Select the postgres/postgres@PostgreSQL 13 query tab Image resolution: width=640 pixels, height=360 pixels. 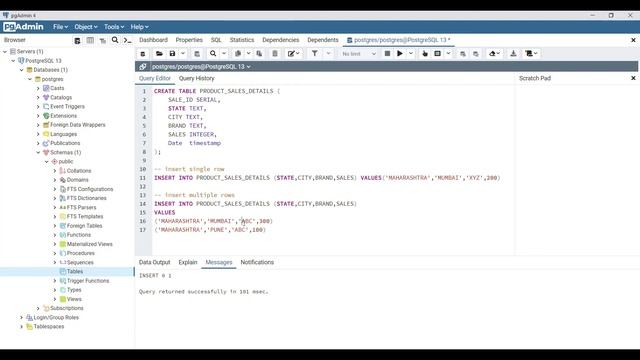[x=399, y=40]
